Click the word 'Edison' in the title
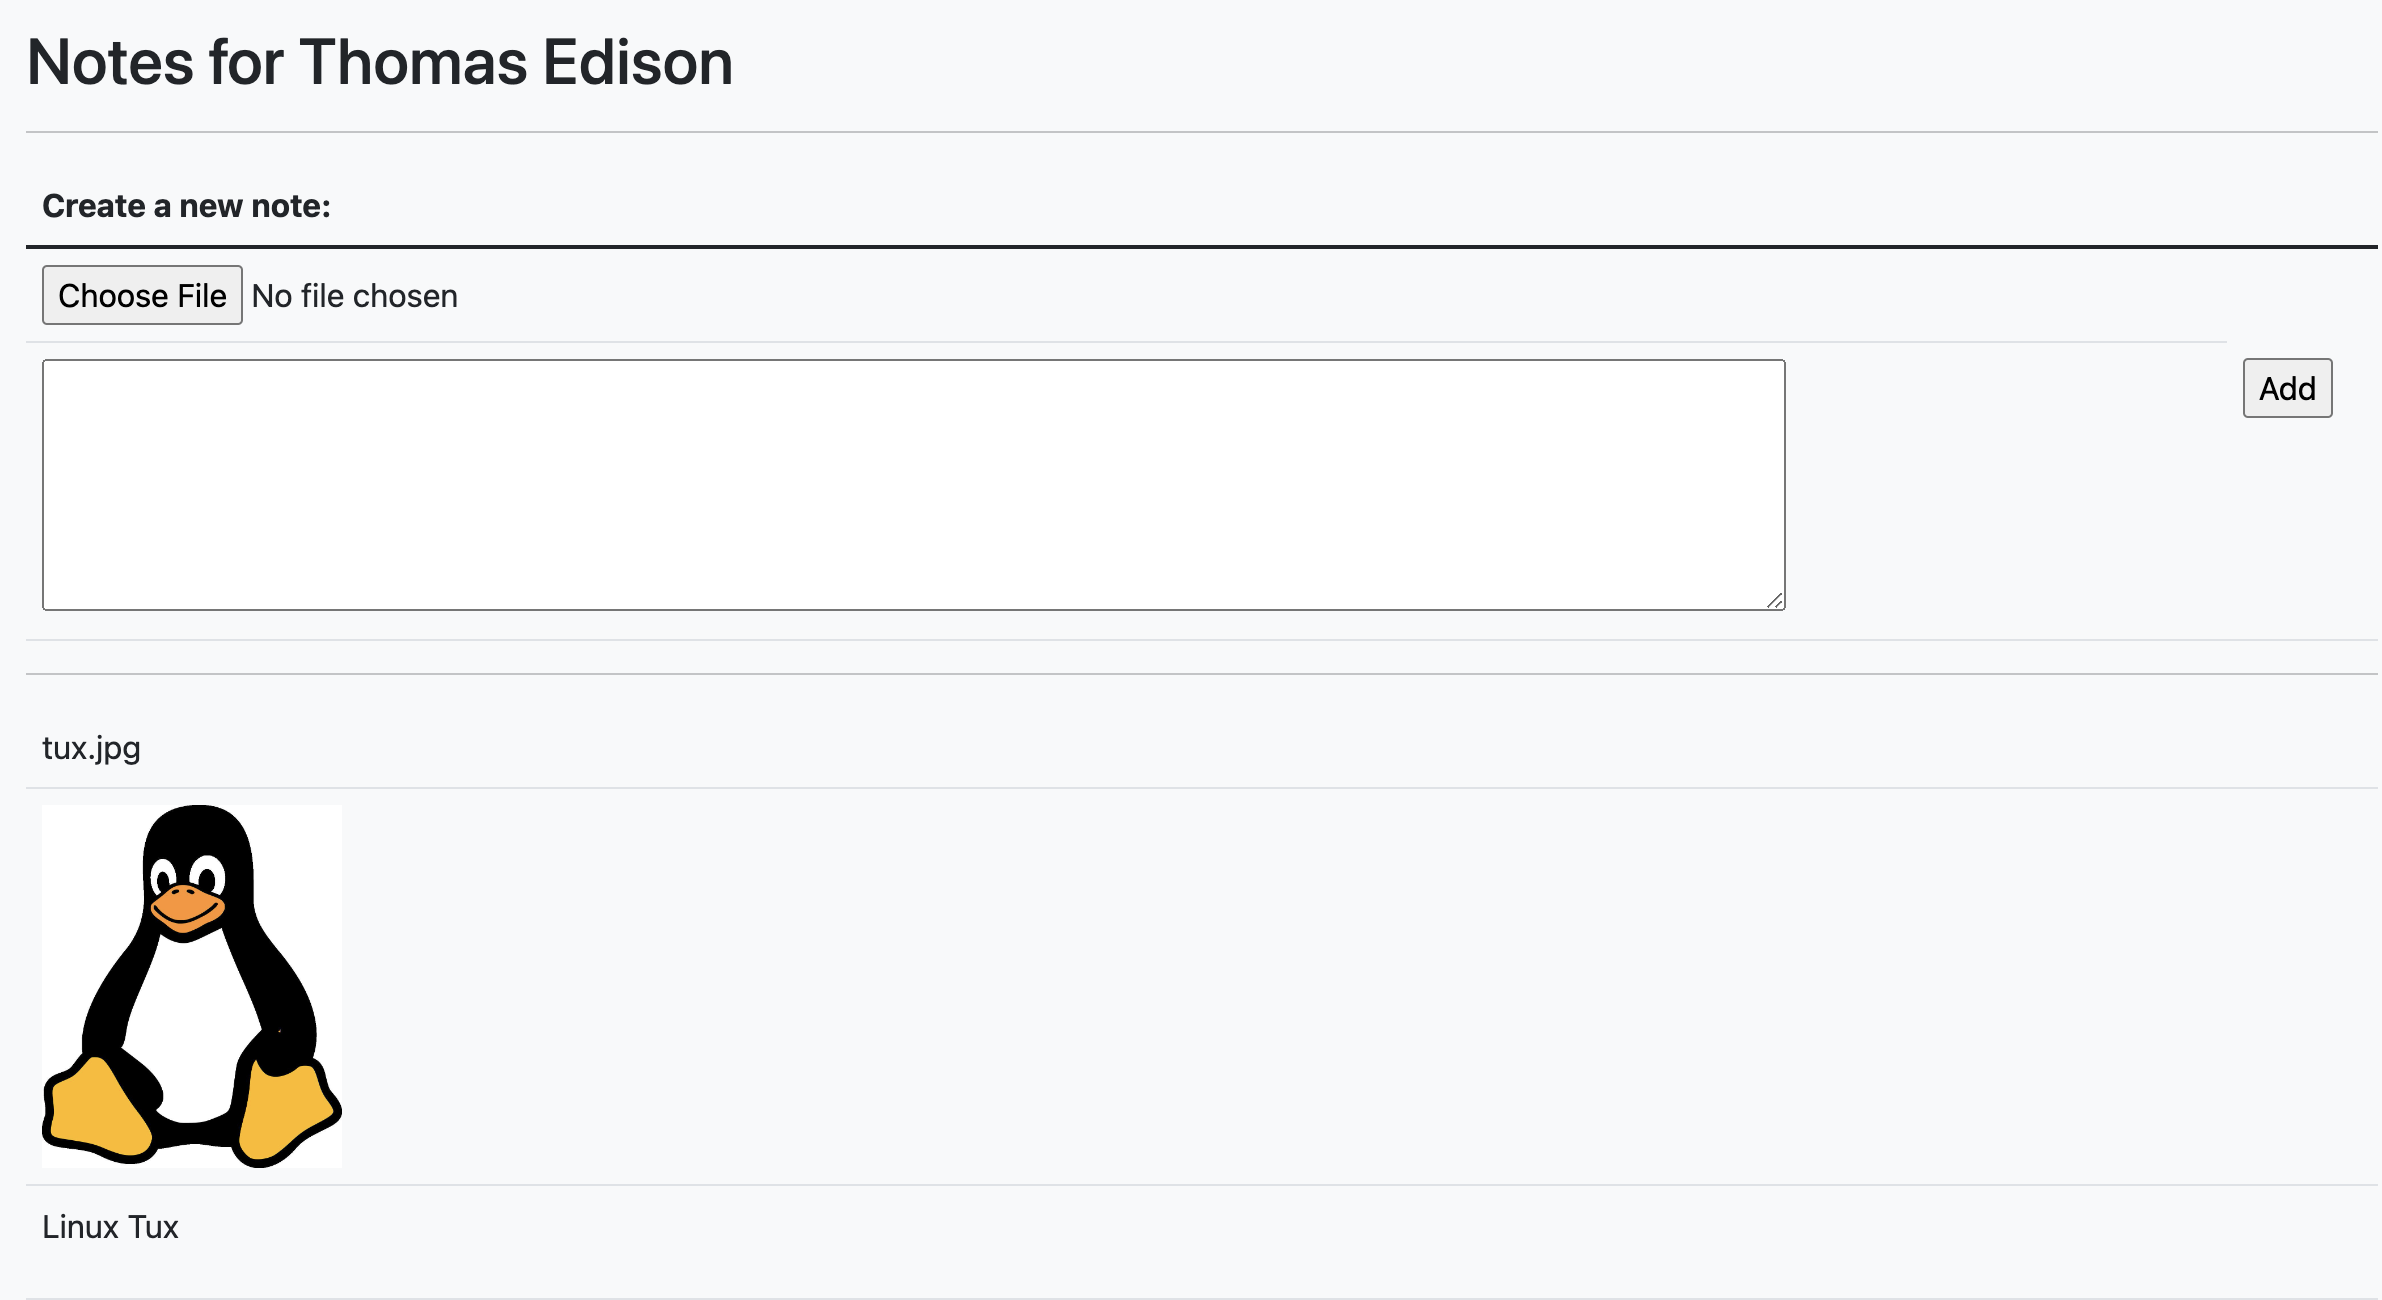 click(x=638, y=62)
